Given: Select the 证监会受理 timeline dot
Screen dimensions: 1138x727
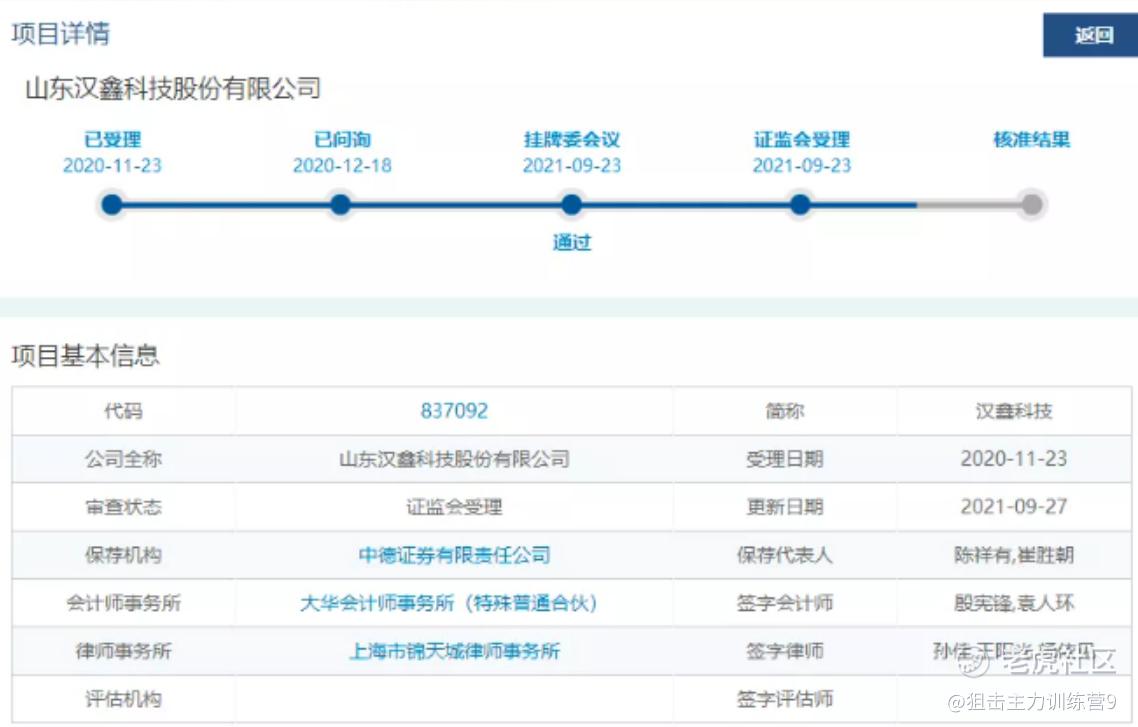Looking at the screenshot, I should (x=801, y=205).
